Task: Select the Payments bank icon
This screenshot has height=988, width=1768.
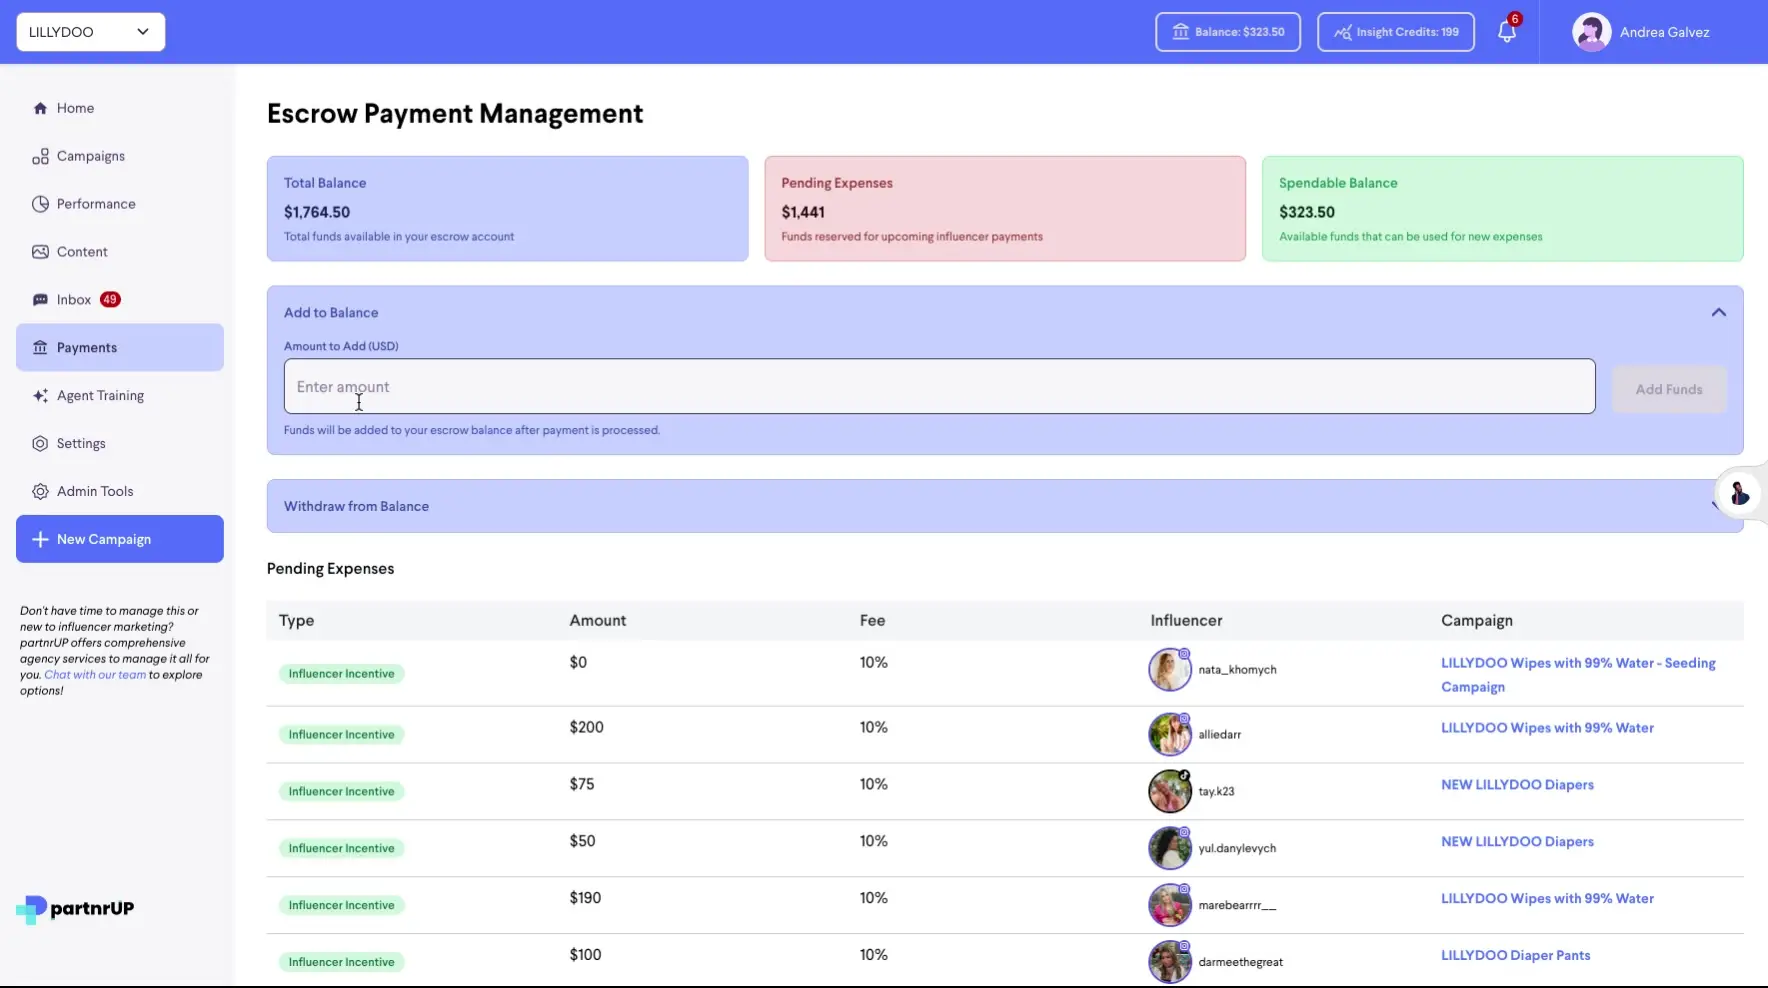Action: pyautogui.click(x=41, y=347)
